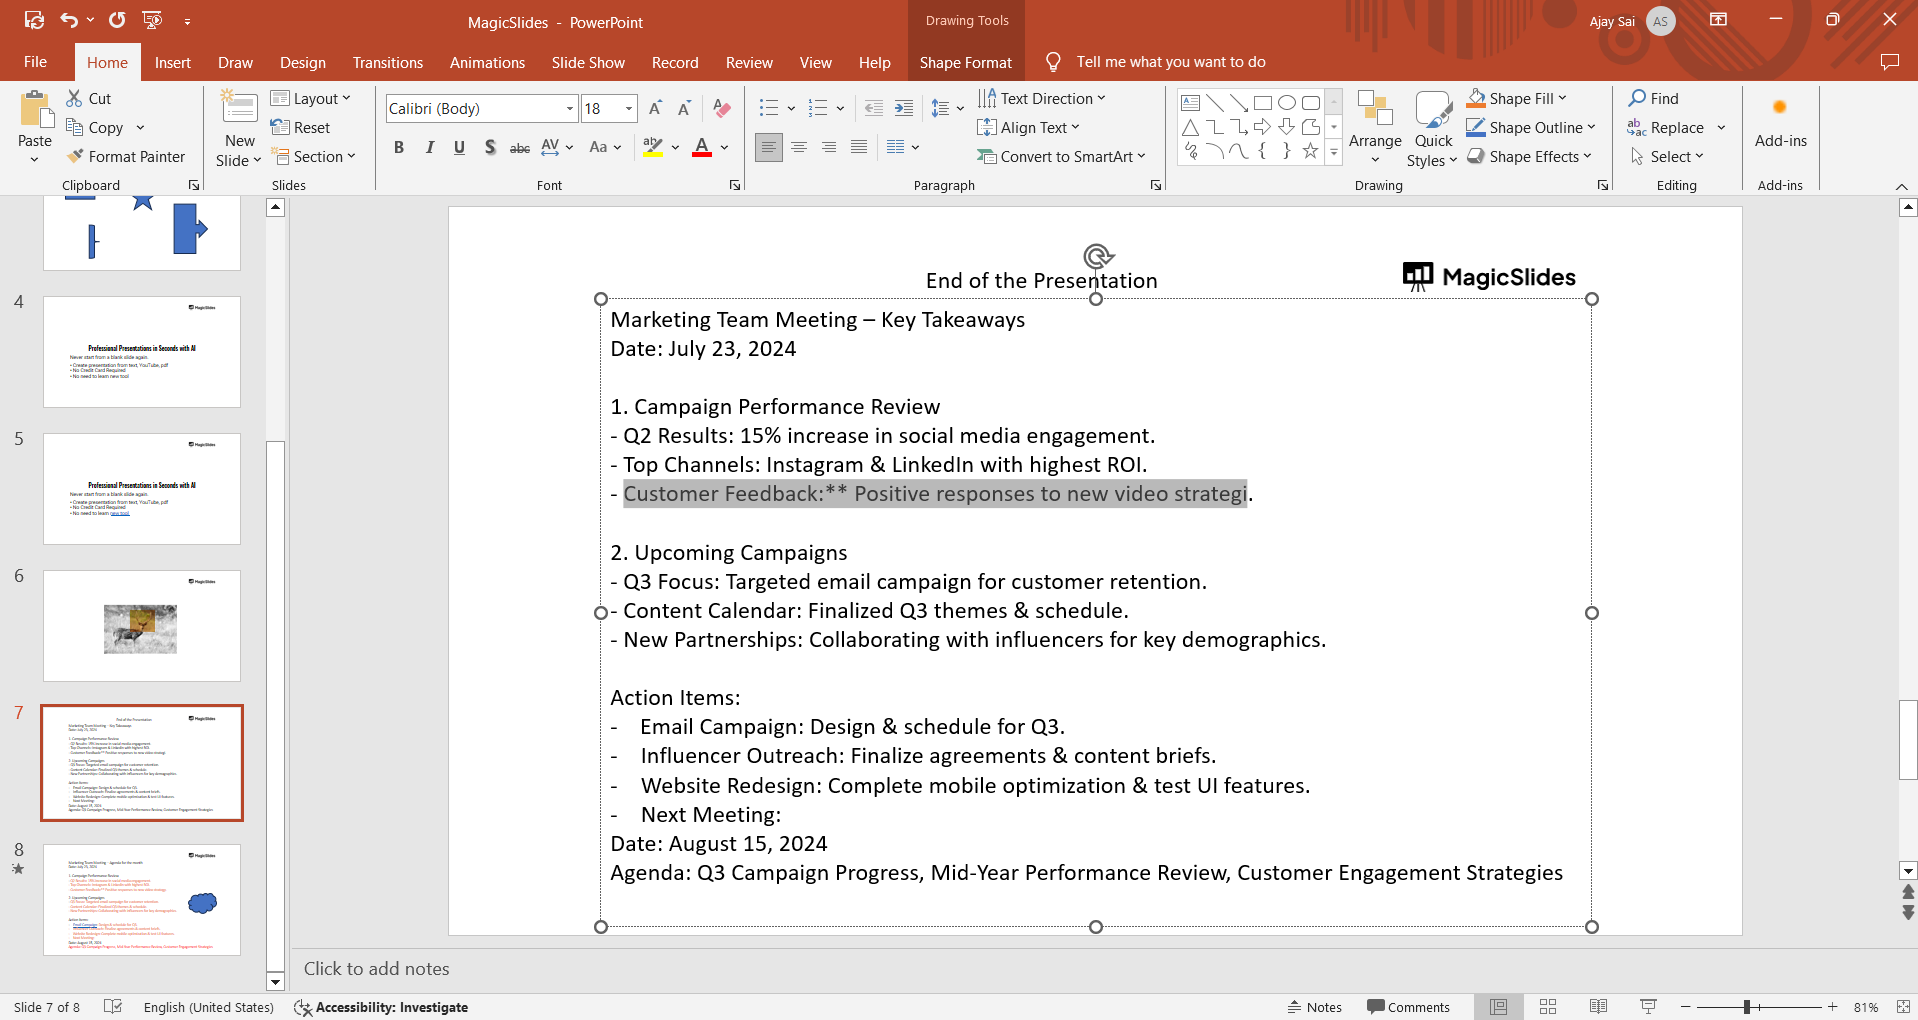This screenshot has height=1020, width=1918.
Task: Open the Layout dropdown menu
Action: 311,98
